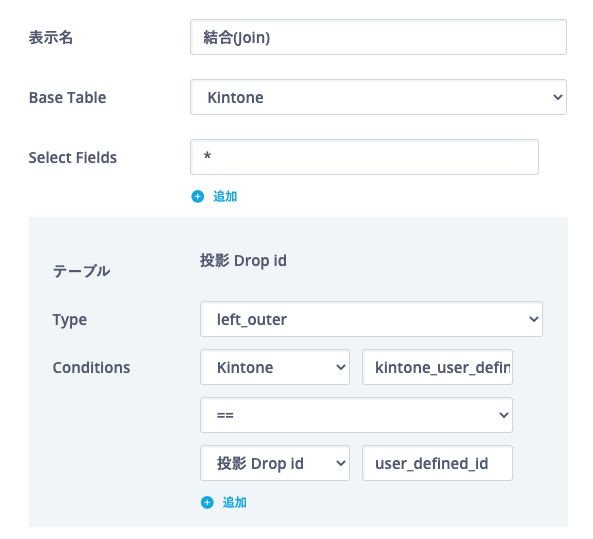
Task: Open the == operator dropdown
Action: [x=356, y=415]
